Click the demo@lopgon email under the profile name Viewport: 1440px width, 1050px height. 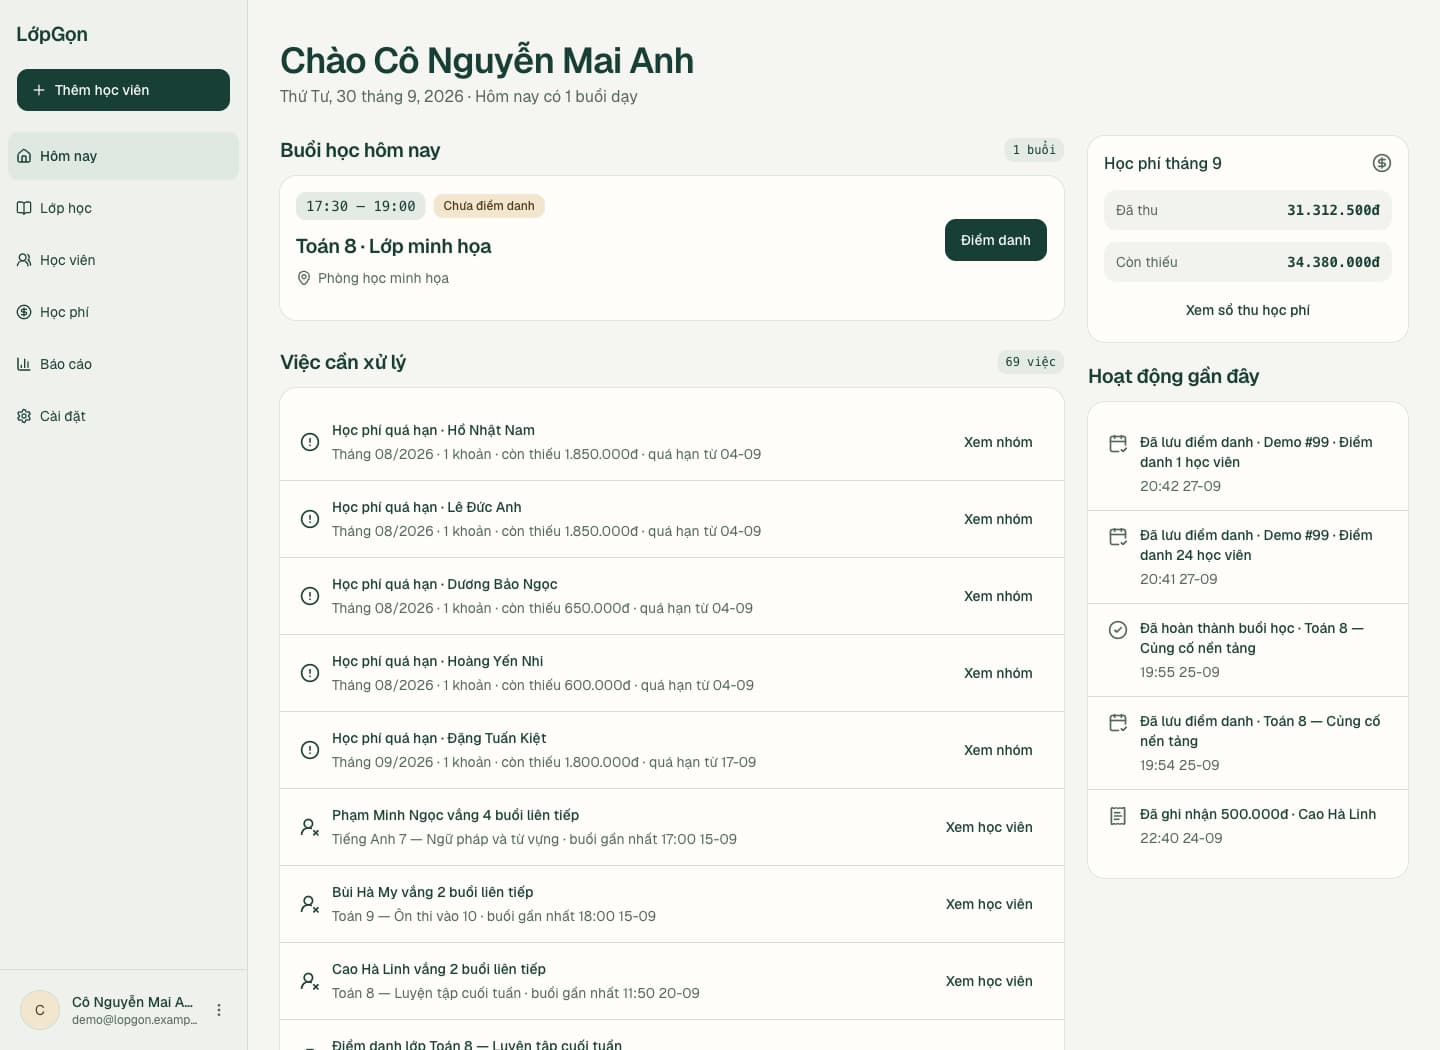(135, 1020)
